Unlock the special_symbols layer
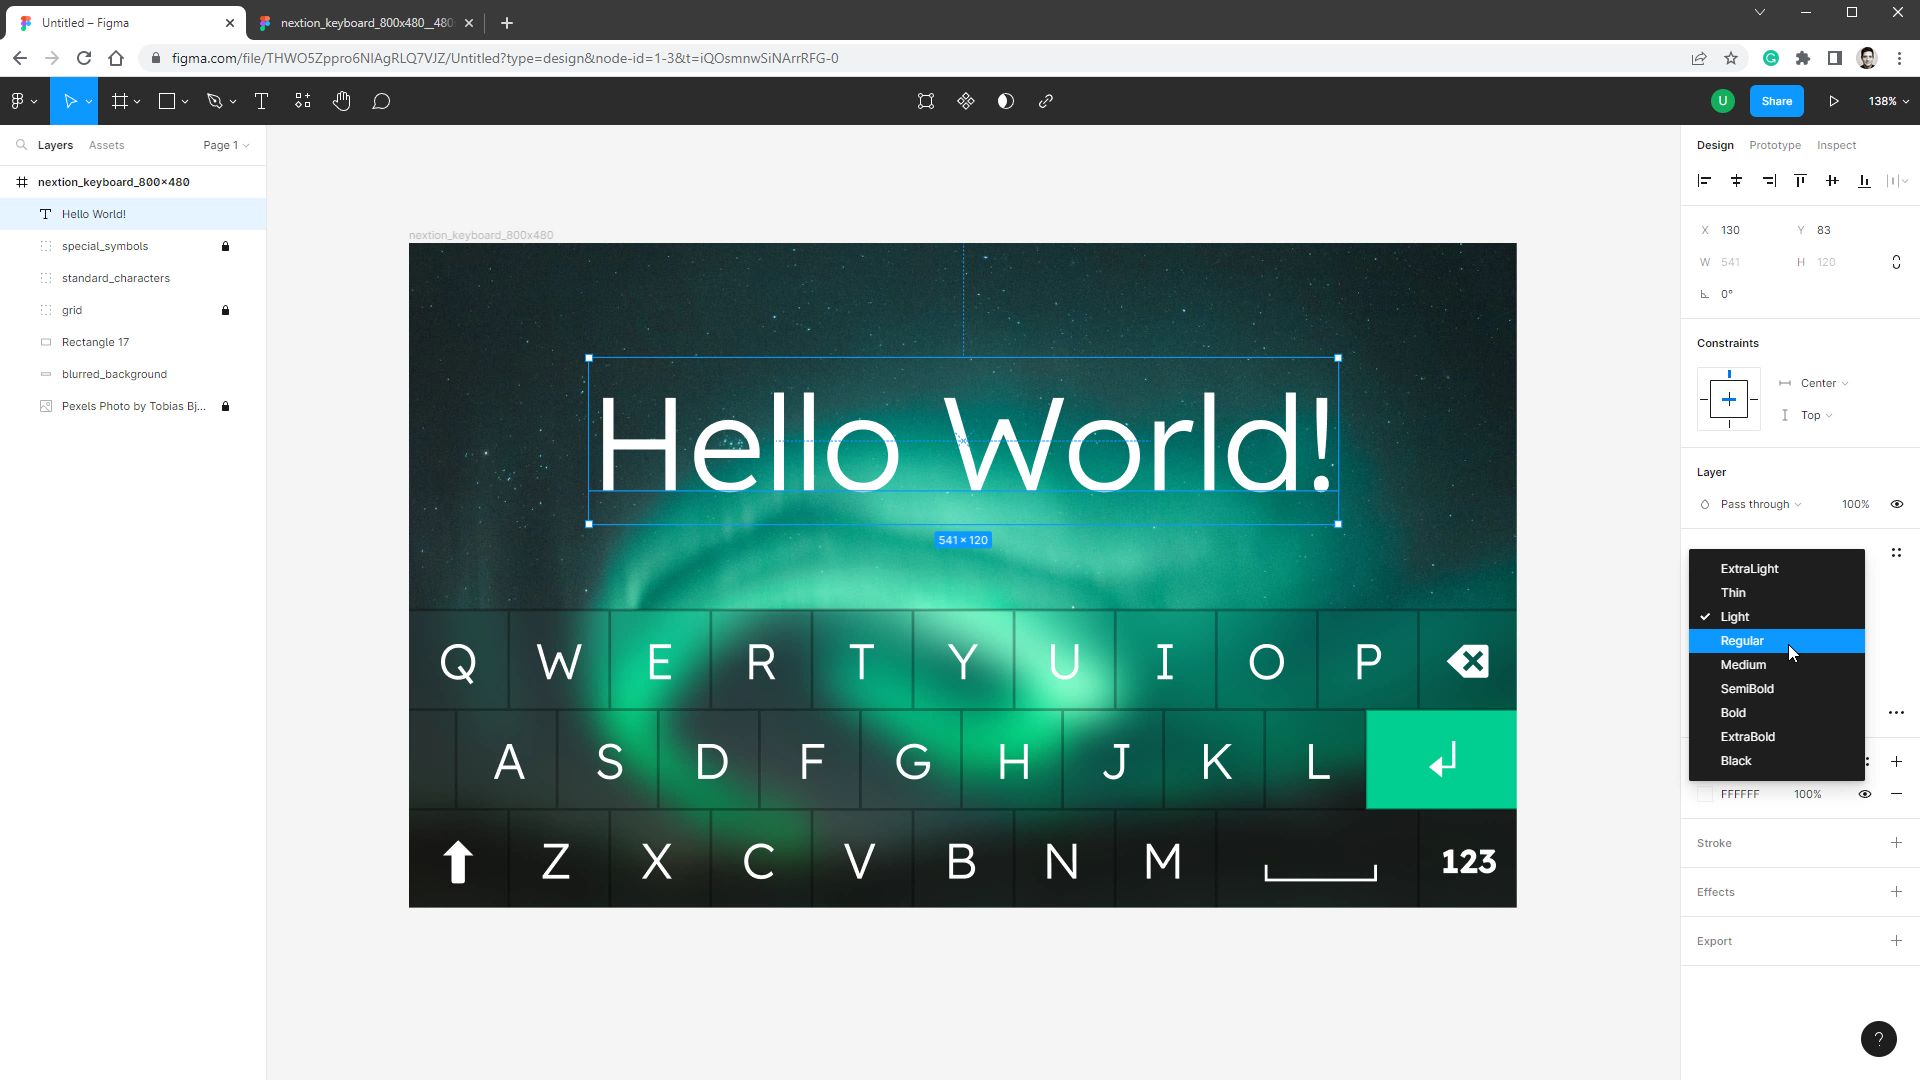The width and height of the screenshot is (1920, 1080). click(226, 246)
